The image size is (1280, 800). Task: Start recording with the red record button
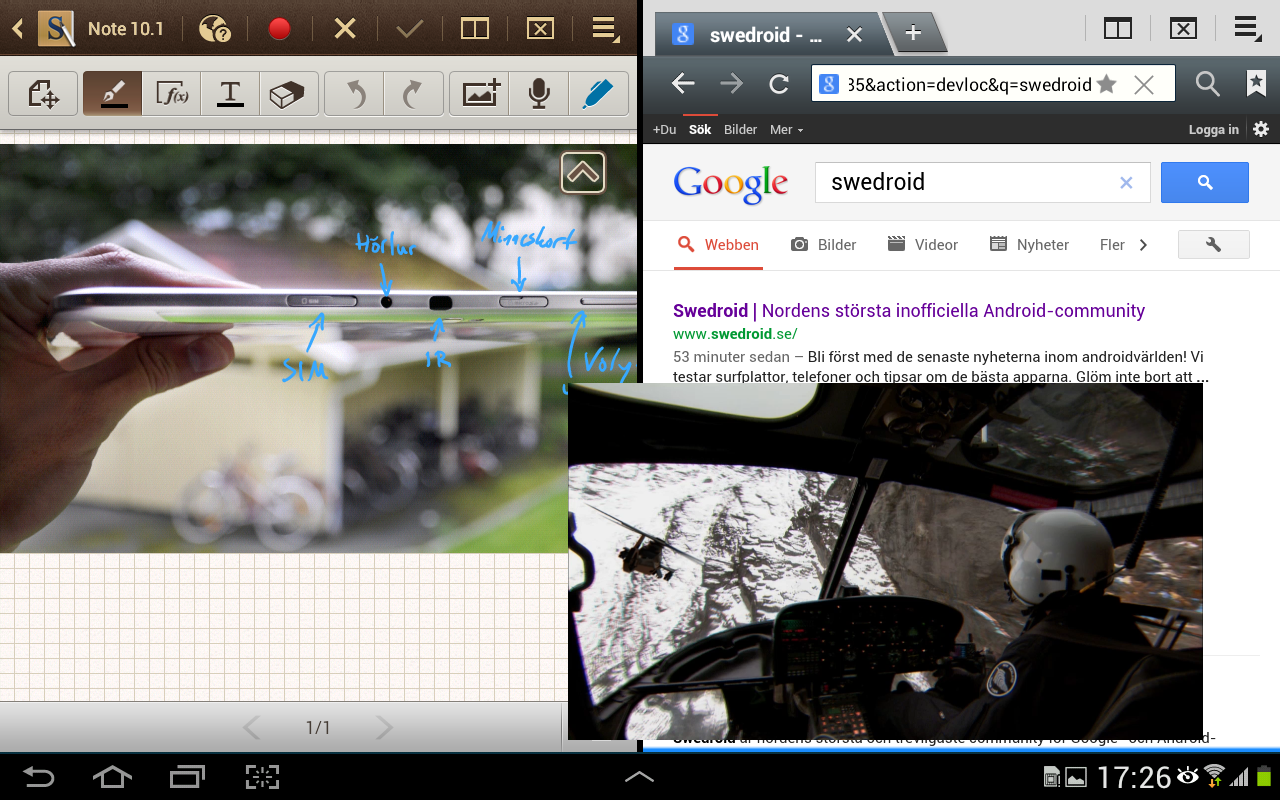coord(279,28)
